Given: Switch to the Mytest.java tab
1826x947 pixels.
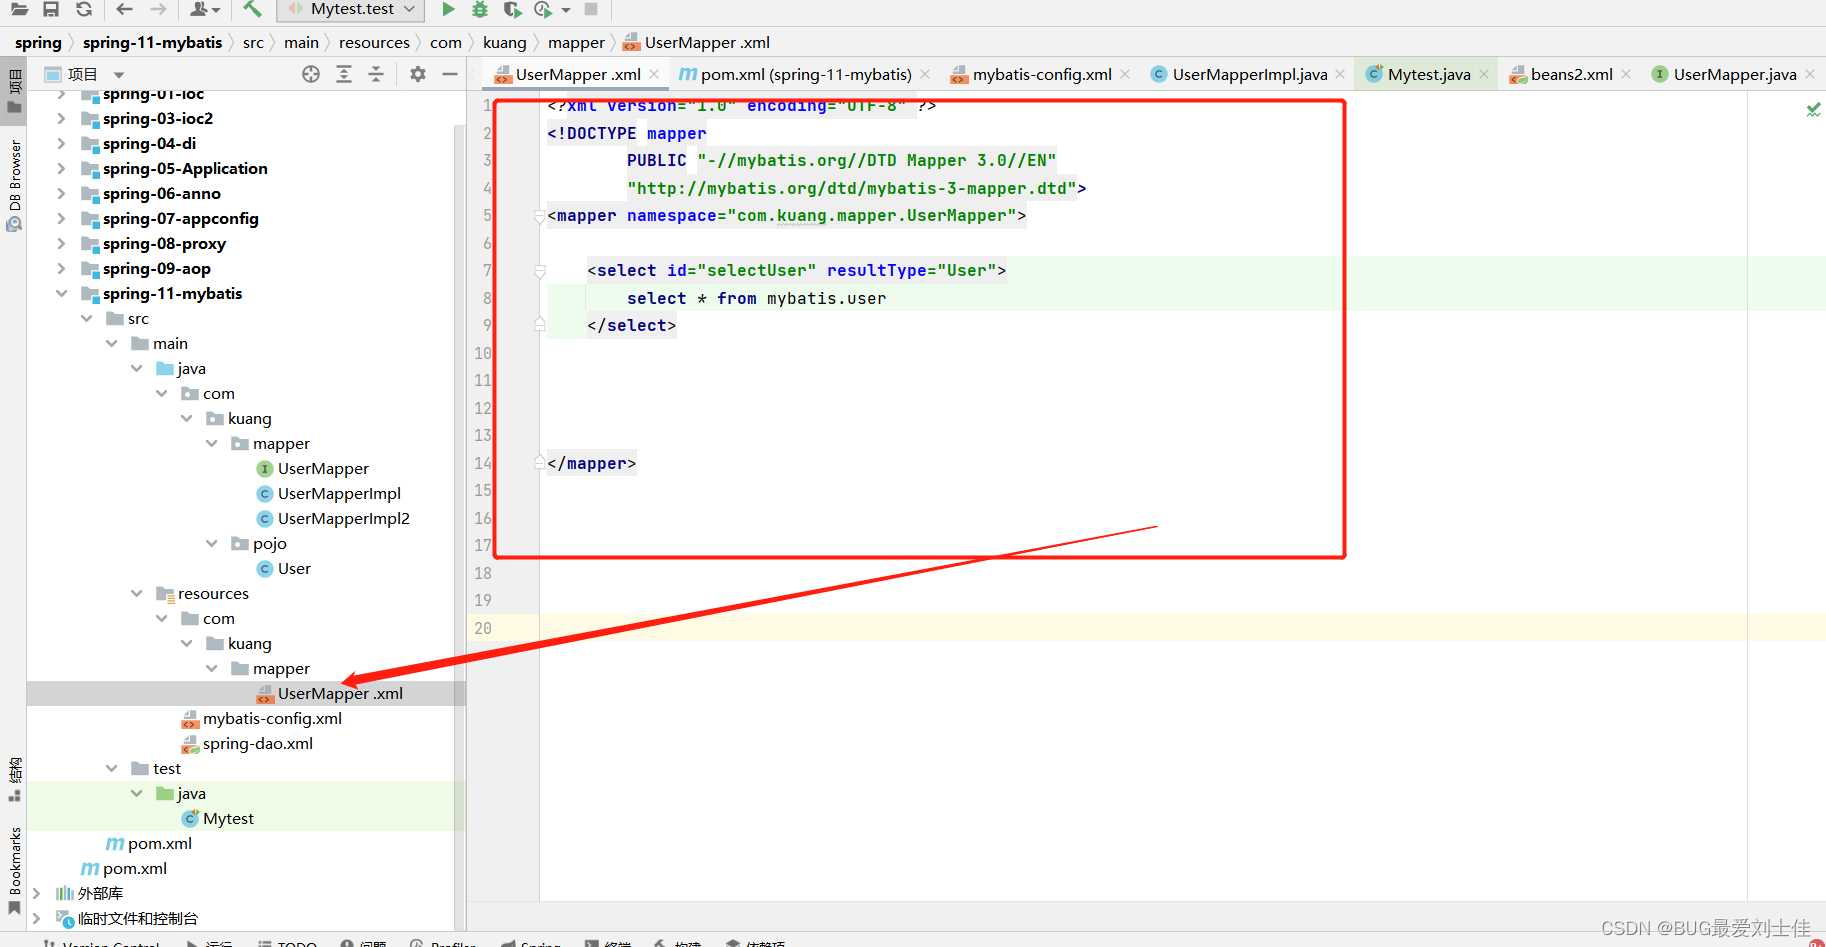Looking at the screenshot, I should (x=1430, y=73).
